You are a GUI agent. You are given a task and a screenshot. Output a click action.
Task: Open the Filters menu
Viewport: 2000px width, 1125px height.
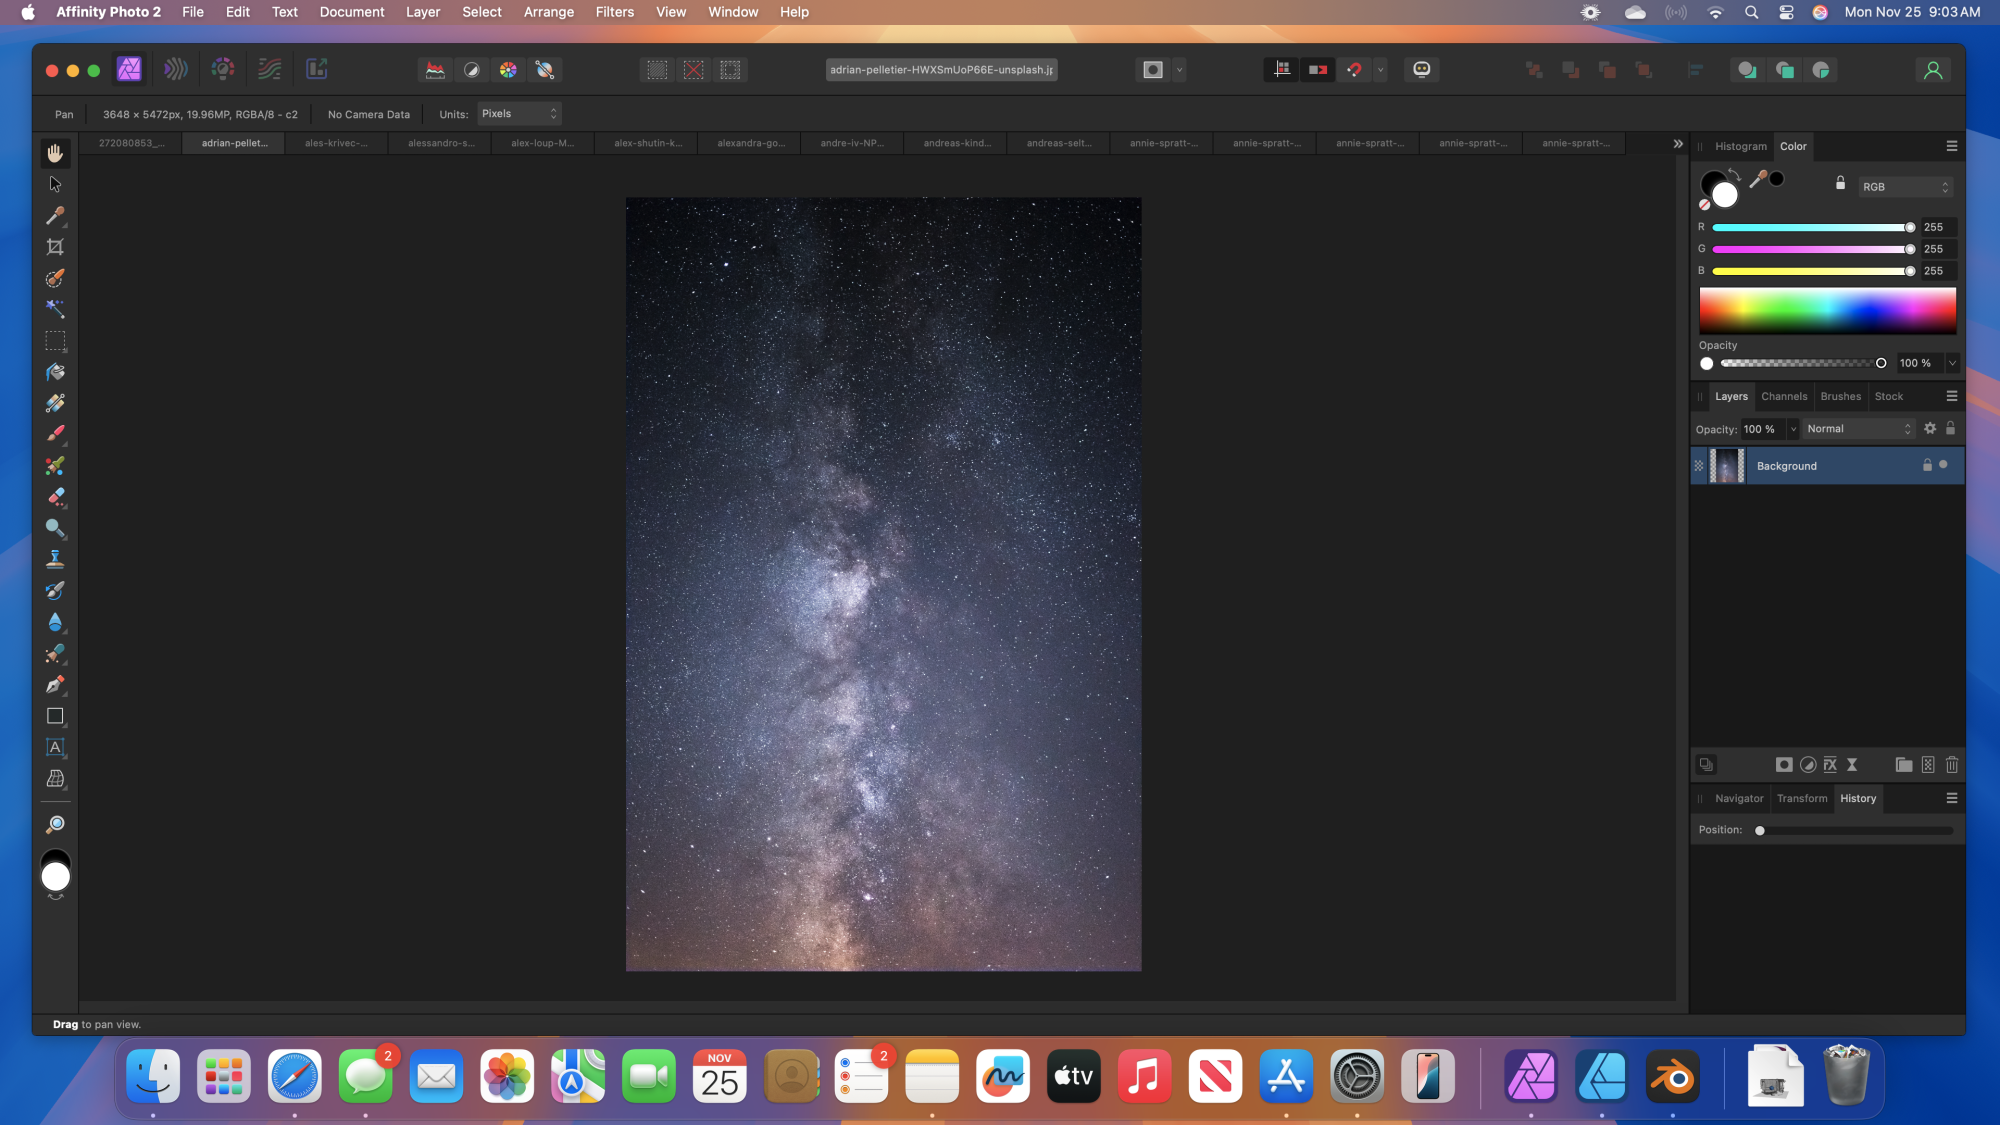pyautogui.click(x=614, y=12)
